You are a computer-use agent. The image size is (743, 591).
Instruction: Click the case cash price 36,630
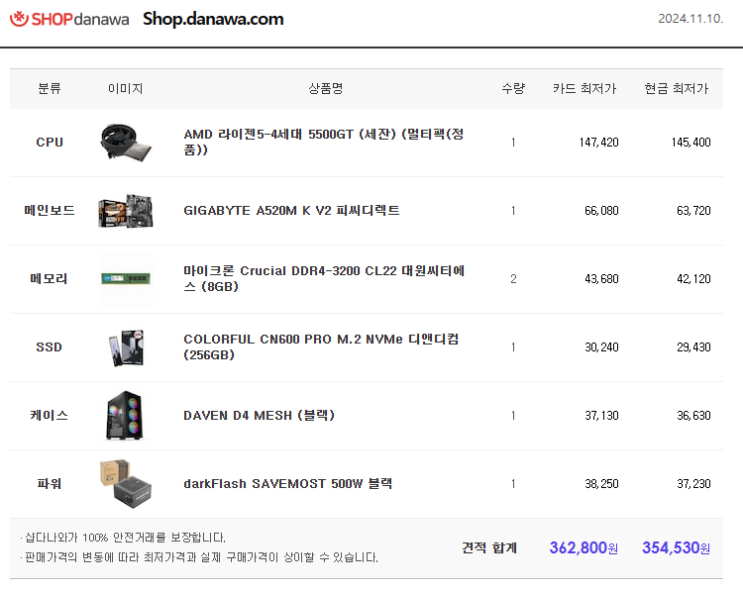[x=694, y=415]
